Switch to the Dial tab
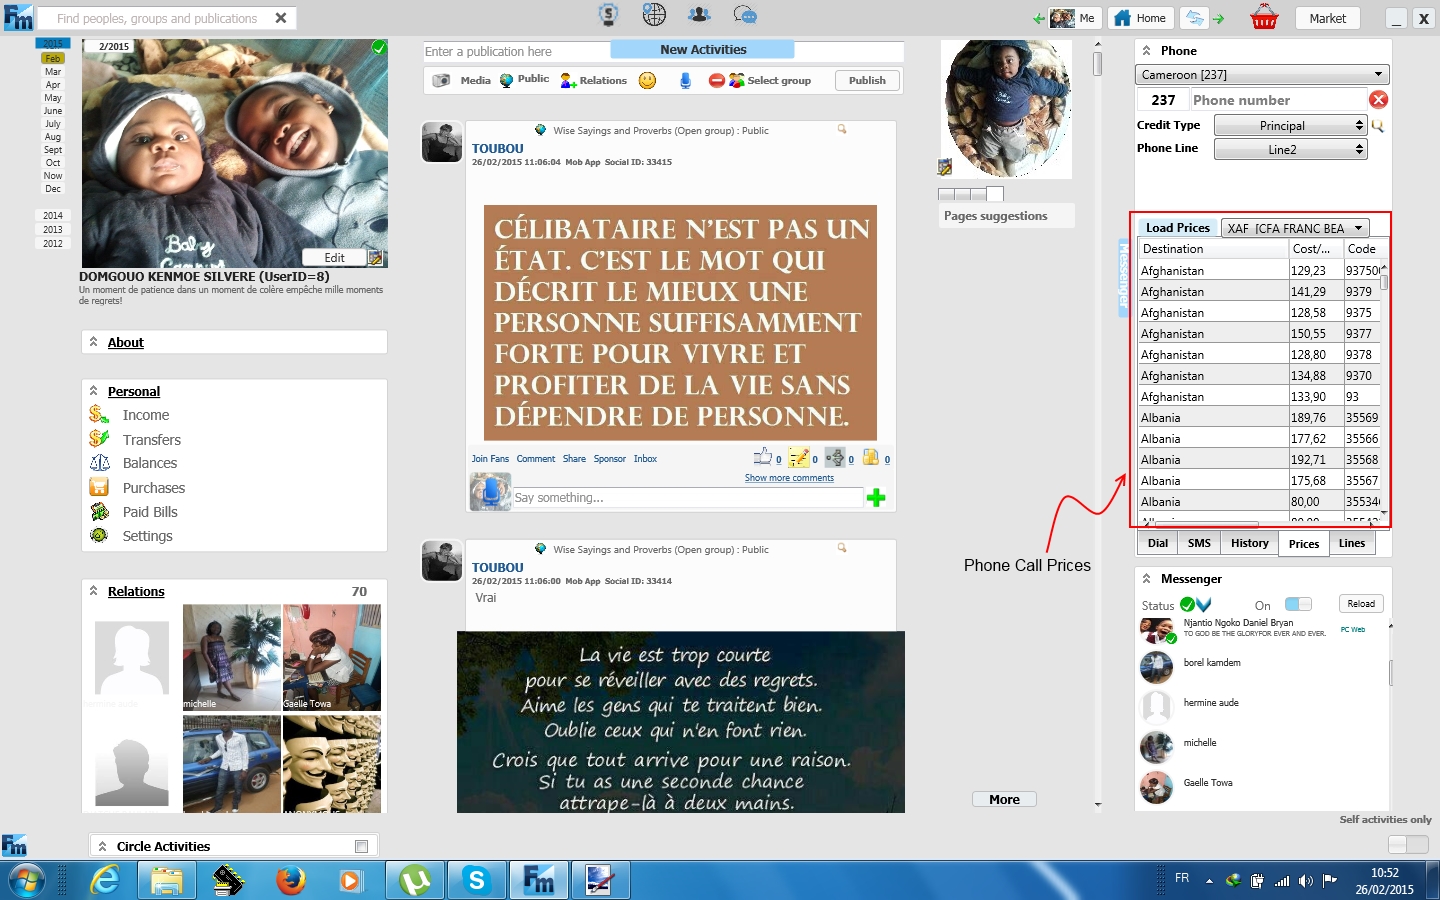 1158,543
